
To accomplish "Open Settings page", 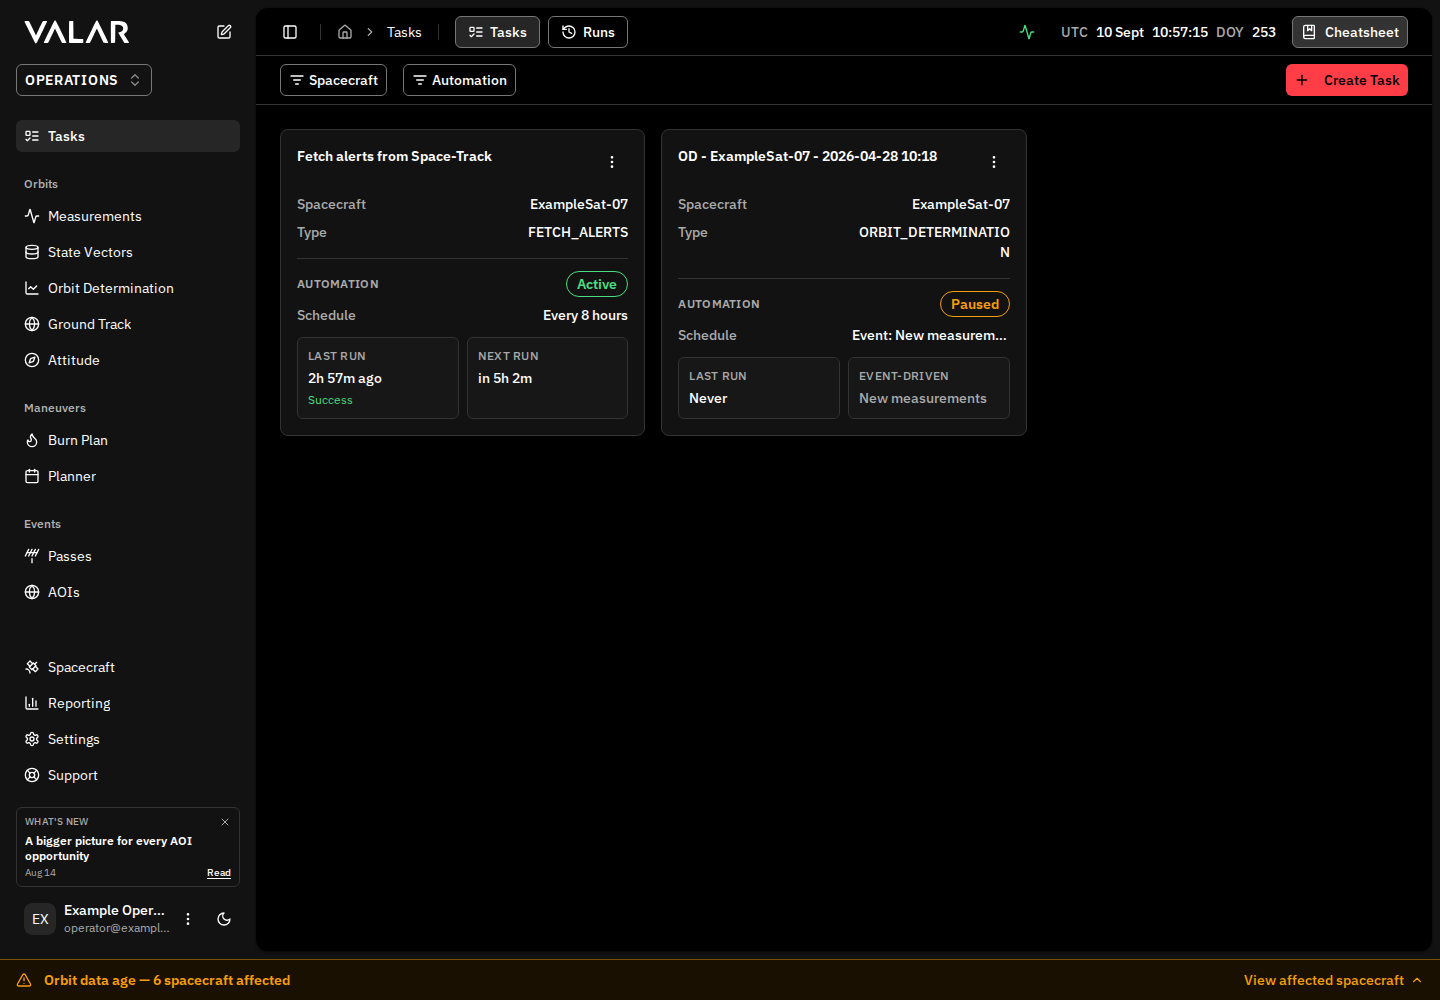I will click(128, 739).
